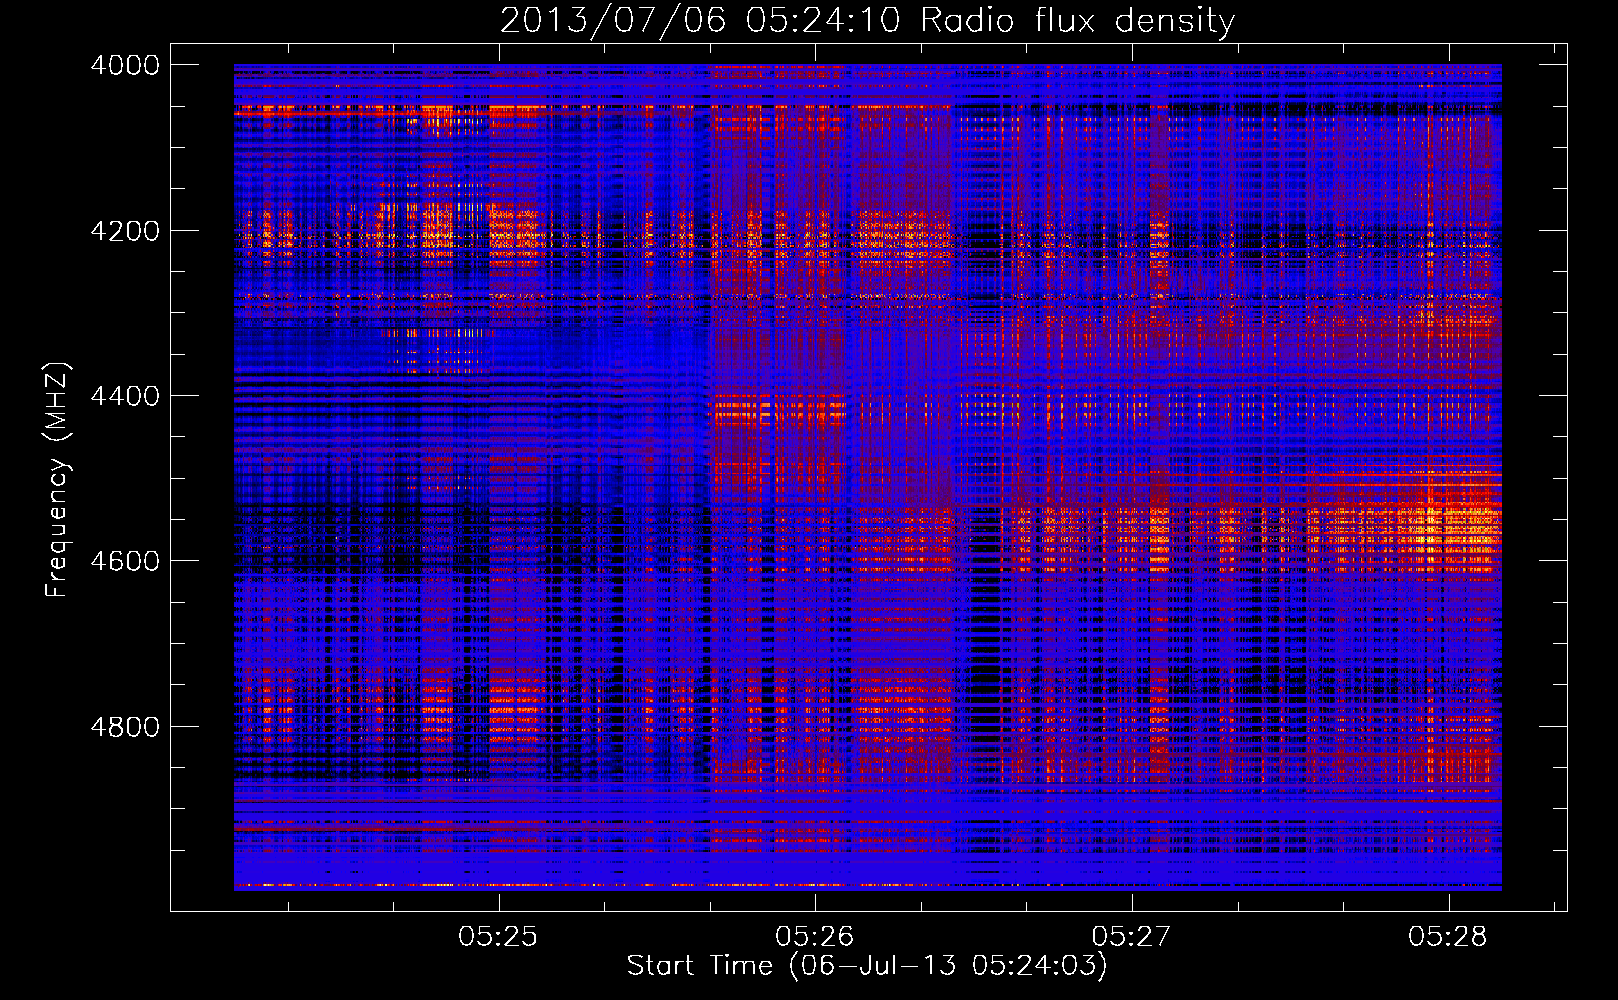The height and width of the screenshot is (1000, 1618).
Task: Click the 05:27 time tick label
Action: click(x=1131, y=936)
